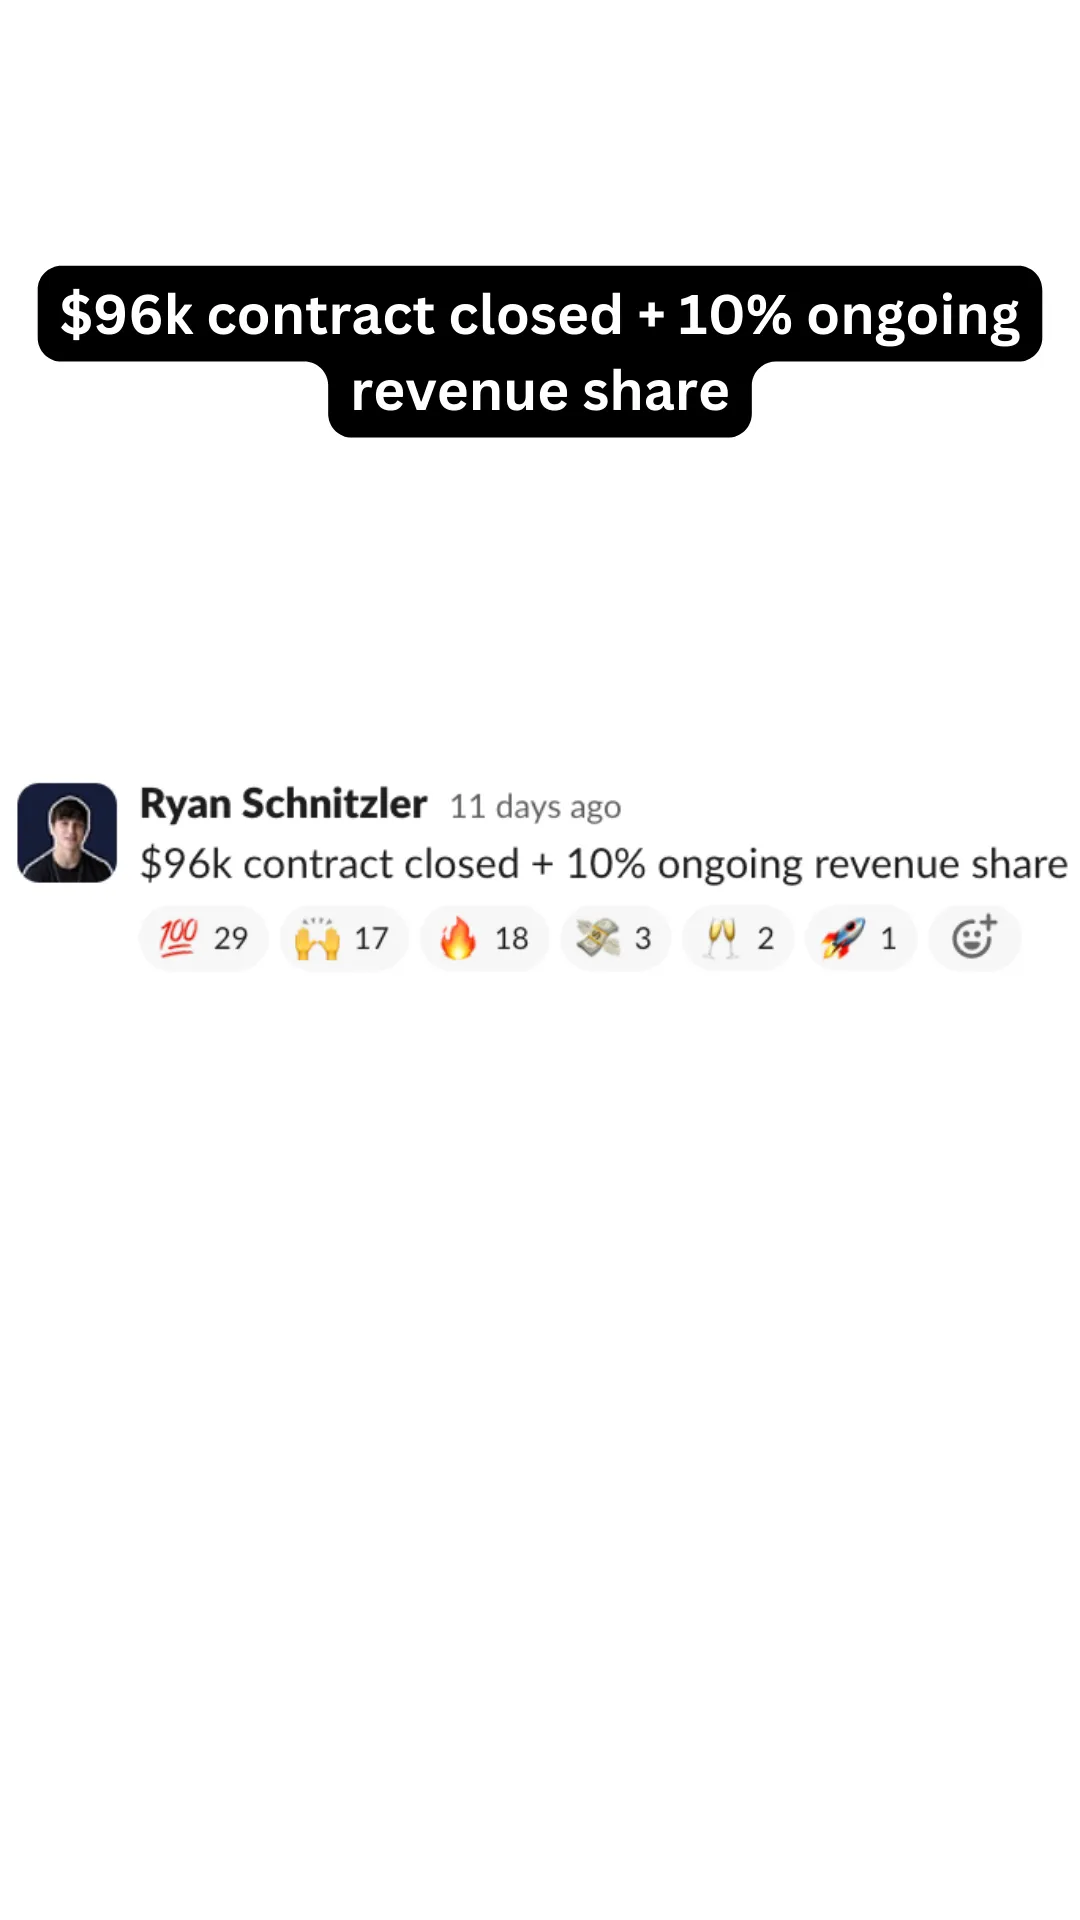Viewport: 1080px width, 1920px height.
Task: Open Ryan Schnitzler's profile photo
Action: (x=67, y=832)
